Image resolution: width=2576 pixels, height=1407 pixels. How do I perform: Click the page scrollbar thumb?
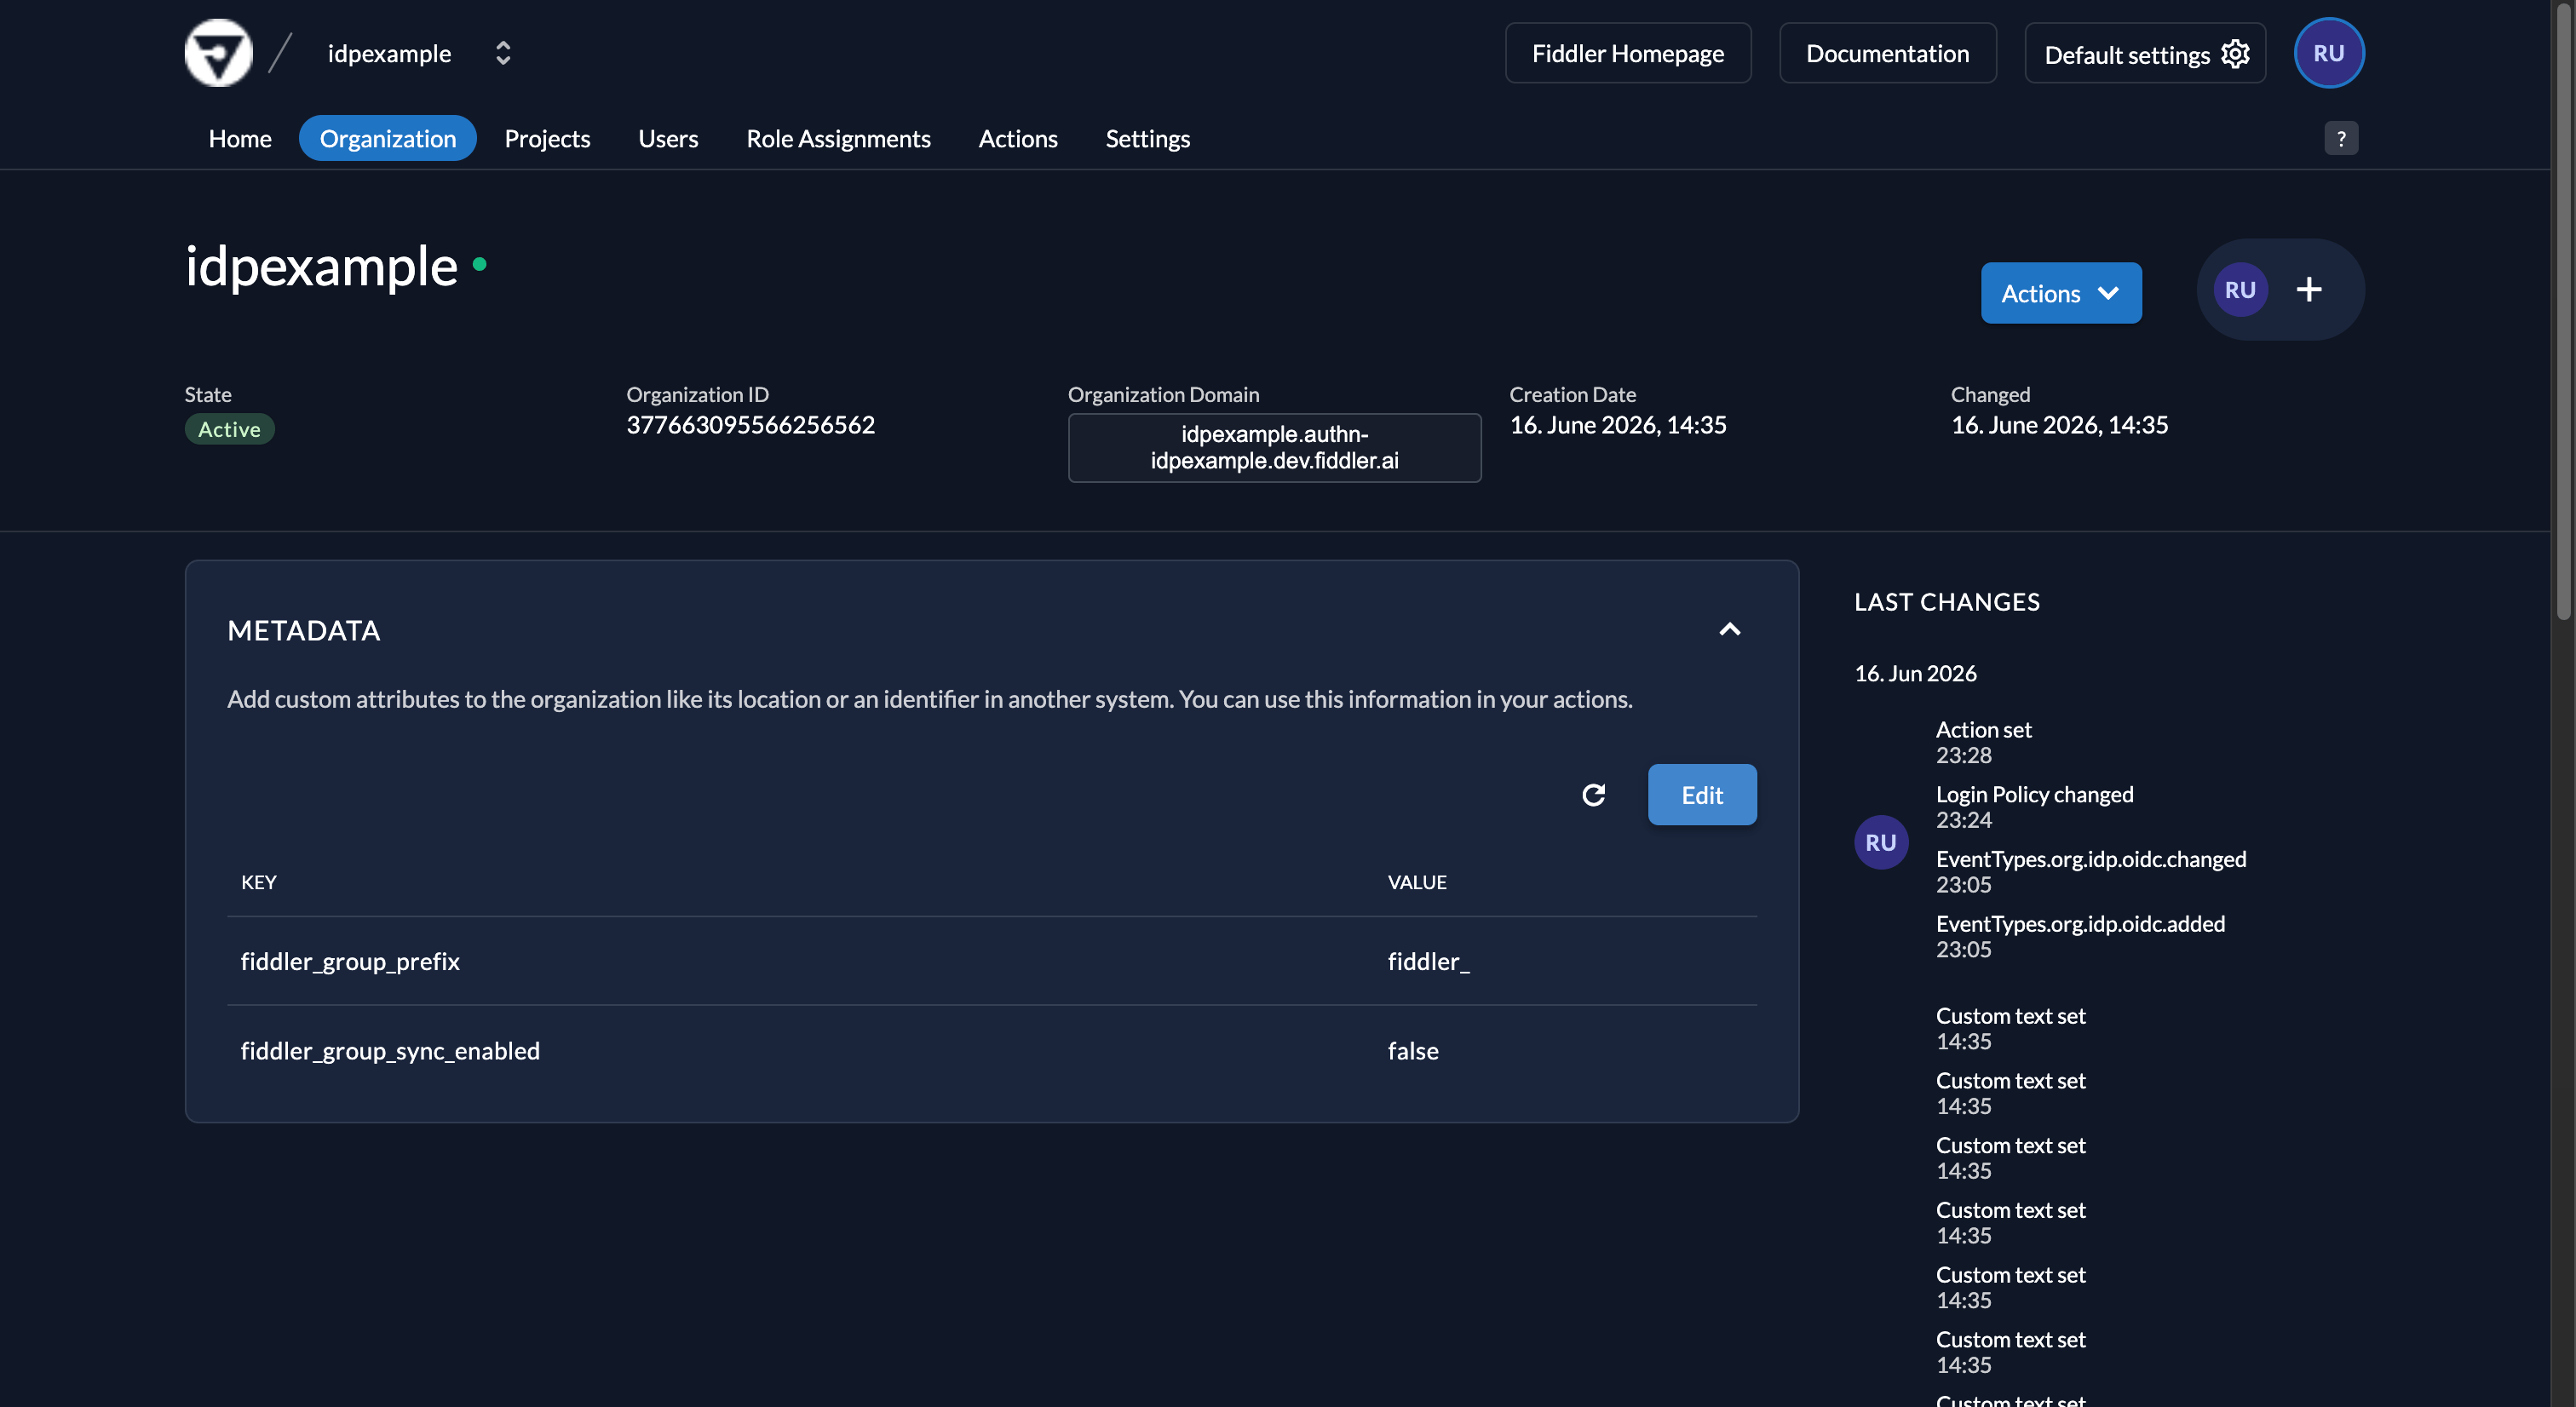coord(2563,310)
